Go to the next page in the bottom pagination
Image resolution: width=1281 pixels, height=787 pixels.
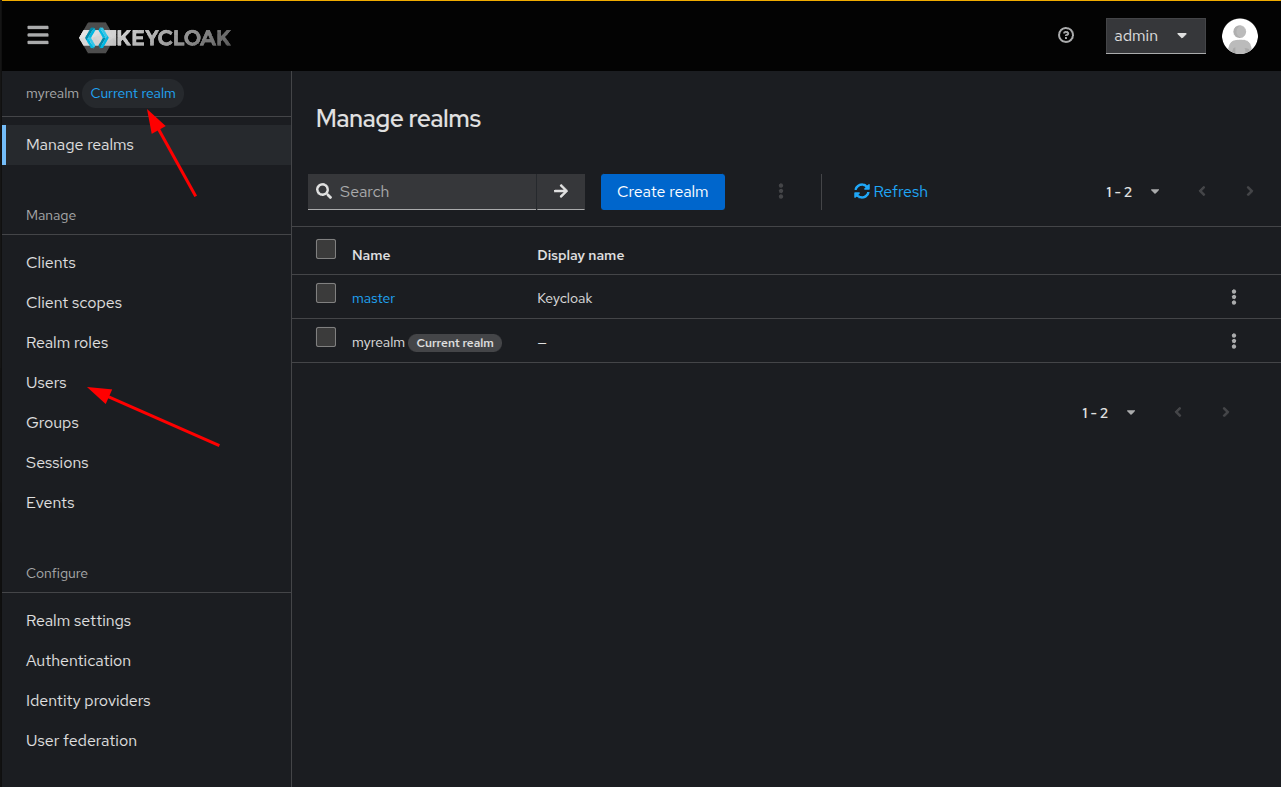(x=1225, y=412)
